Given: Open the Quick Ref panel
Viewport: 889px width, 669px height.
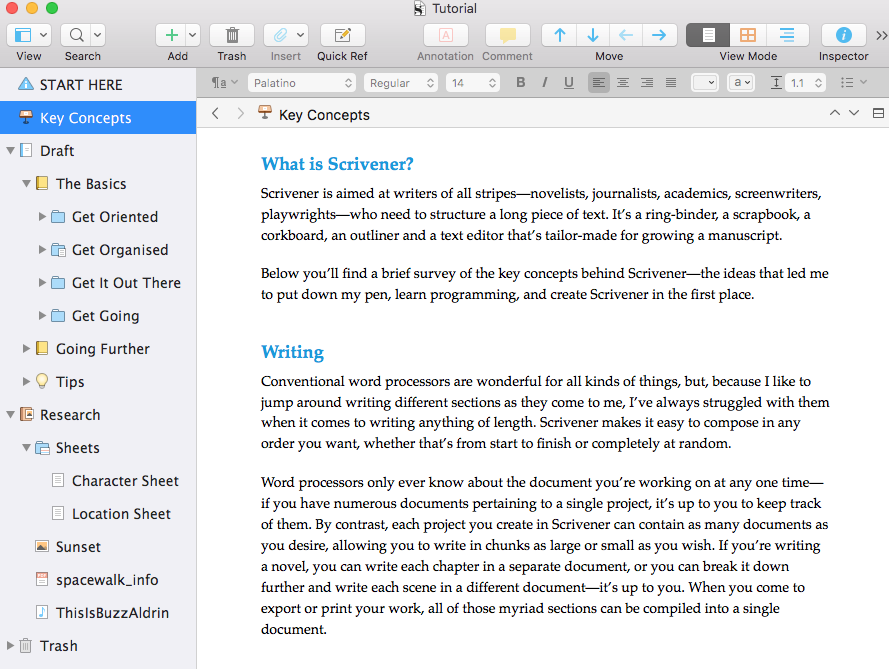Looking at the screenshot, I should click(342, 35).
